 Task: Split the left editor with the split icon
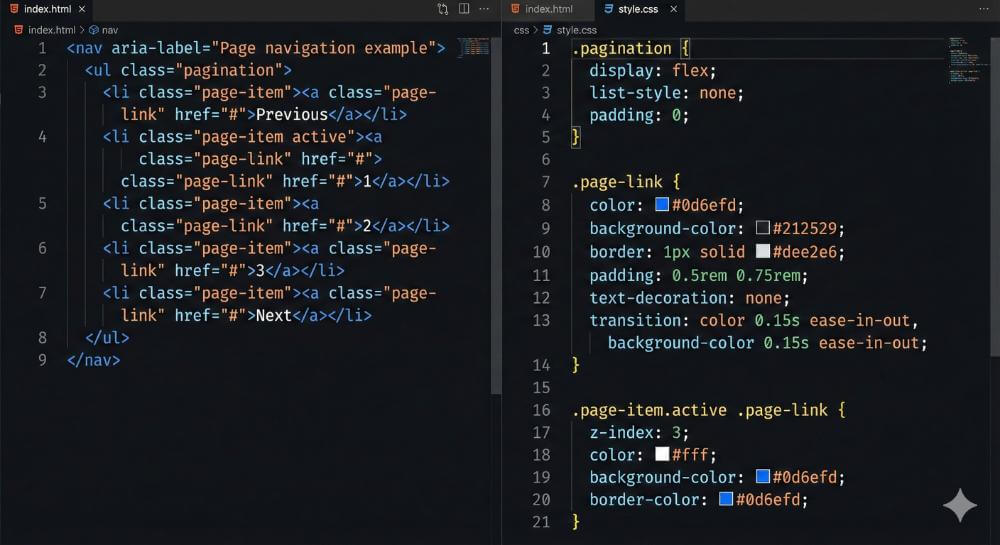pos(464,9)
